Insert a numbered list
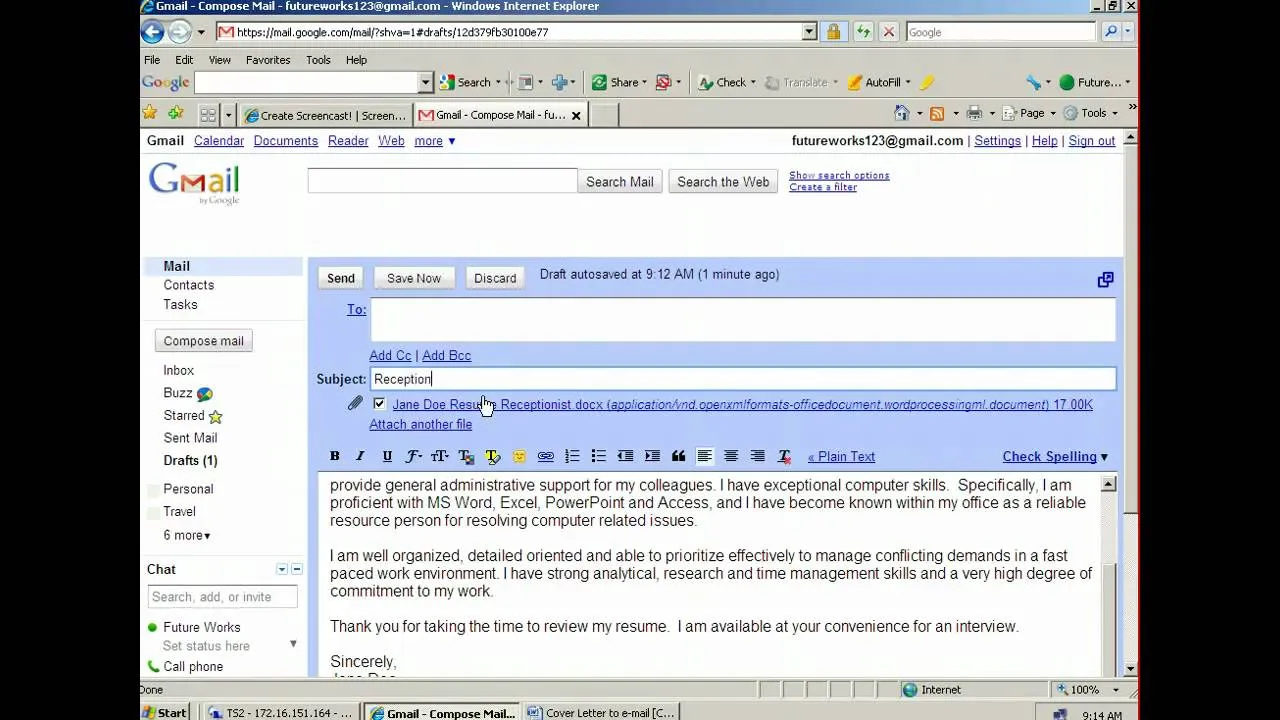Viewport: 1280px width, 720px height. [x=572, y=456]
